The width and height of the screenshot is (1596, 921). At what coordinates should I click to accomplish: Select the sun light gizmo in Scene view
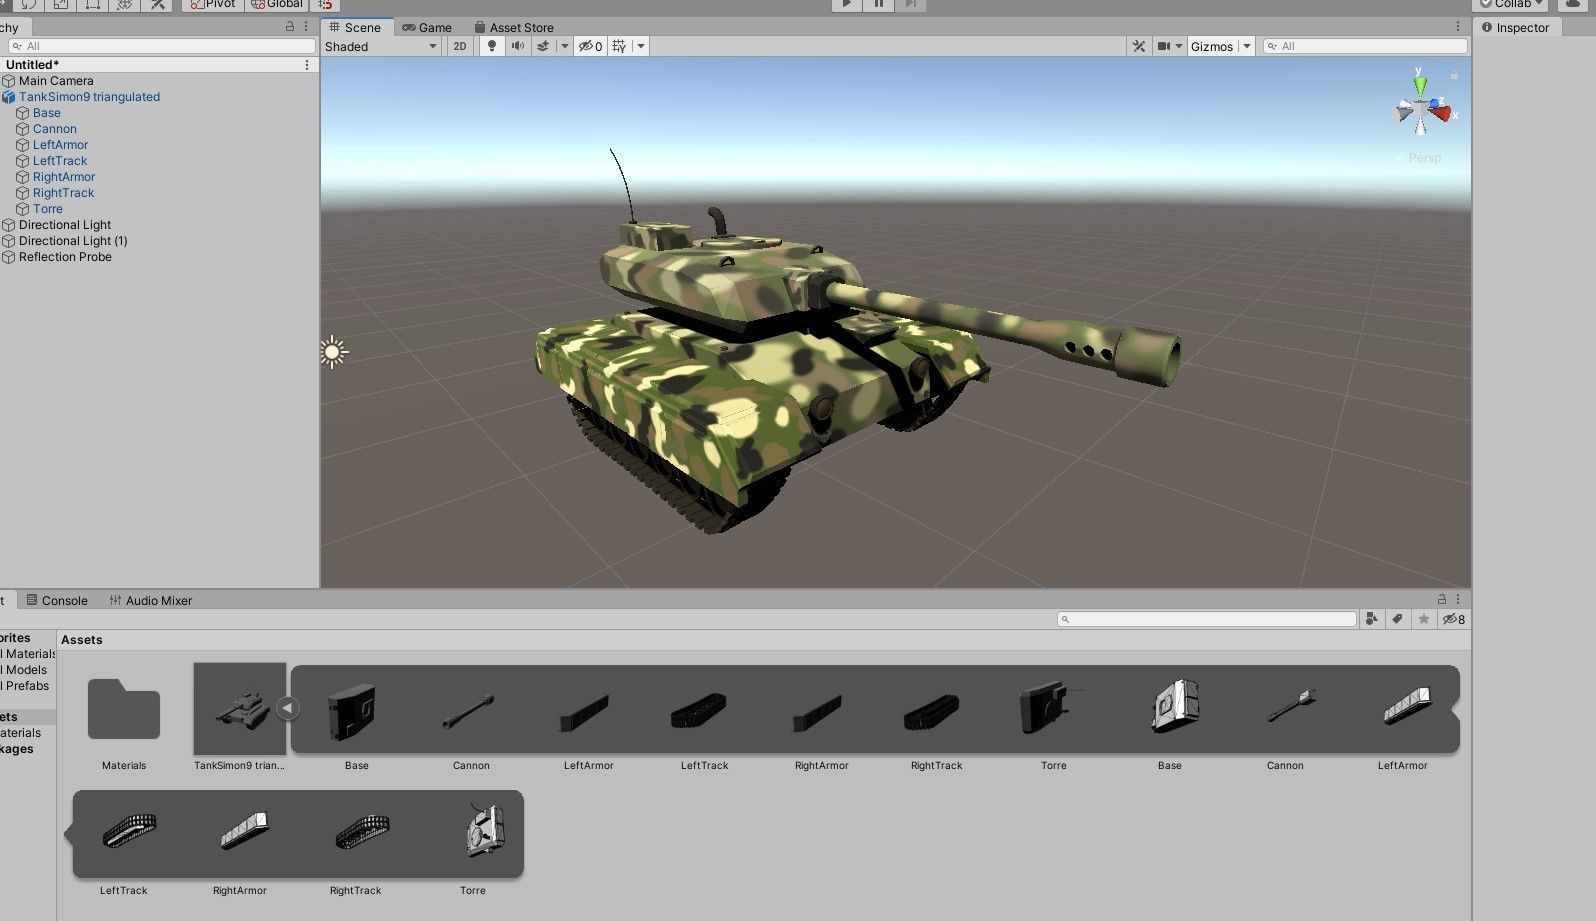click(333, 352)
